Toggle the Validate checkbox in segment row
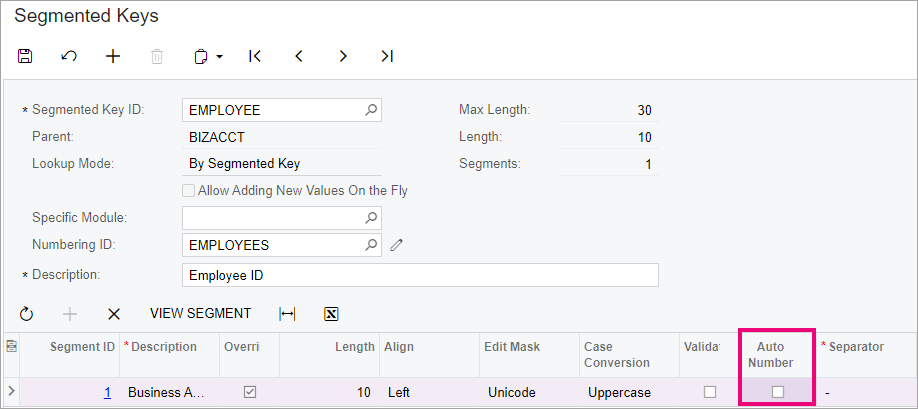The height and width of the screenshot is (409, 918). pyautogui.click(x=710, y=392)
